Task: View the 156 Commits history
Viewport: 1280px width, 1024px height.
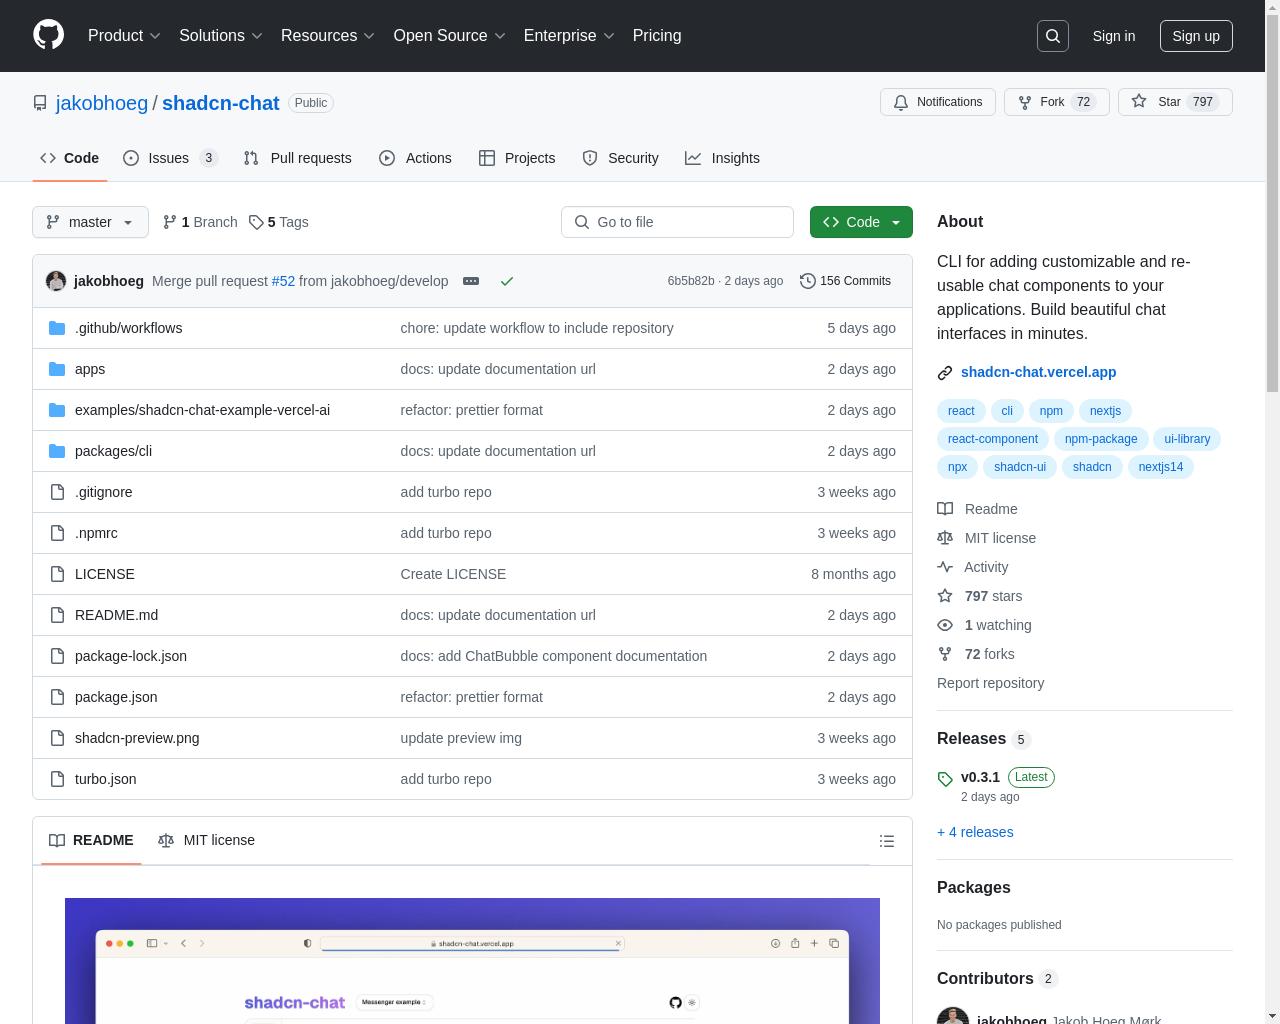Action: [x=846, y=281]
